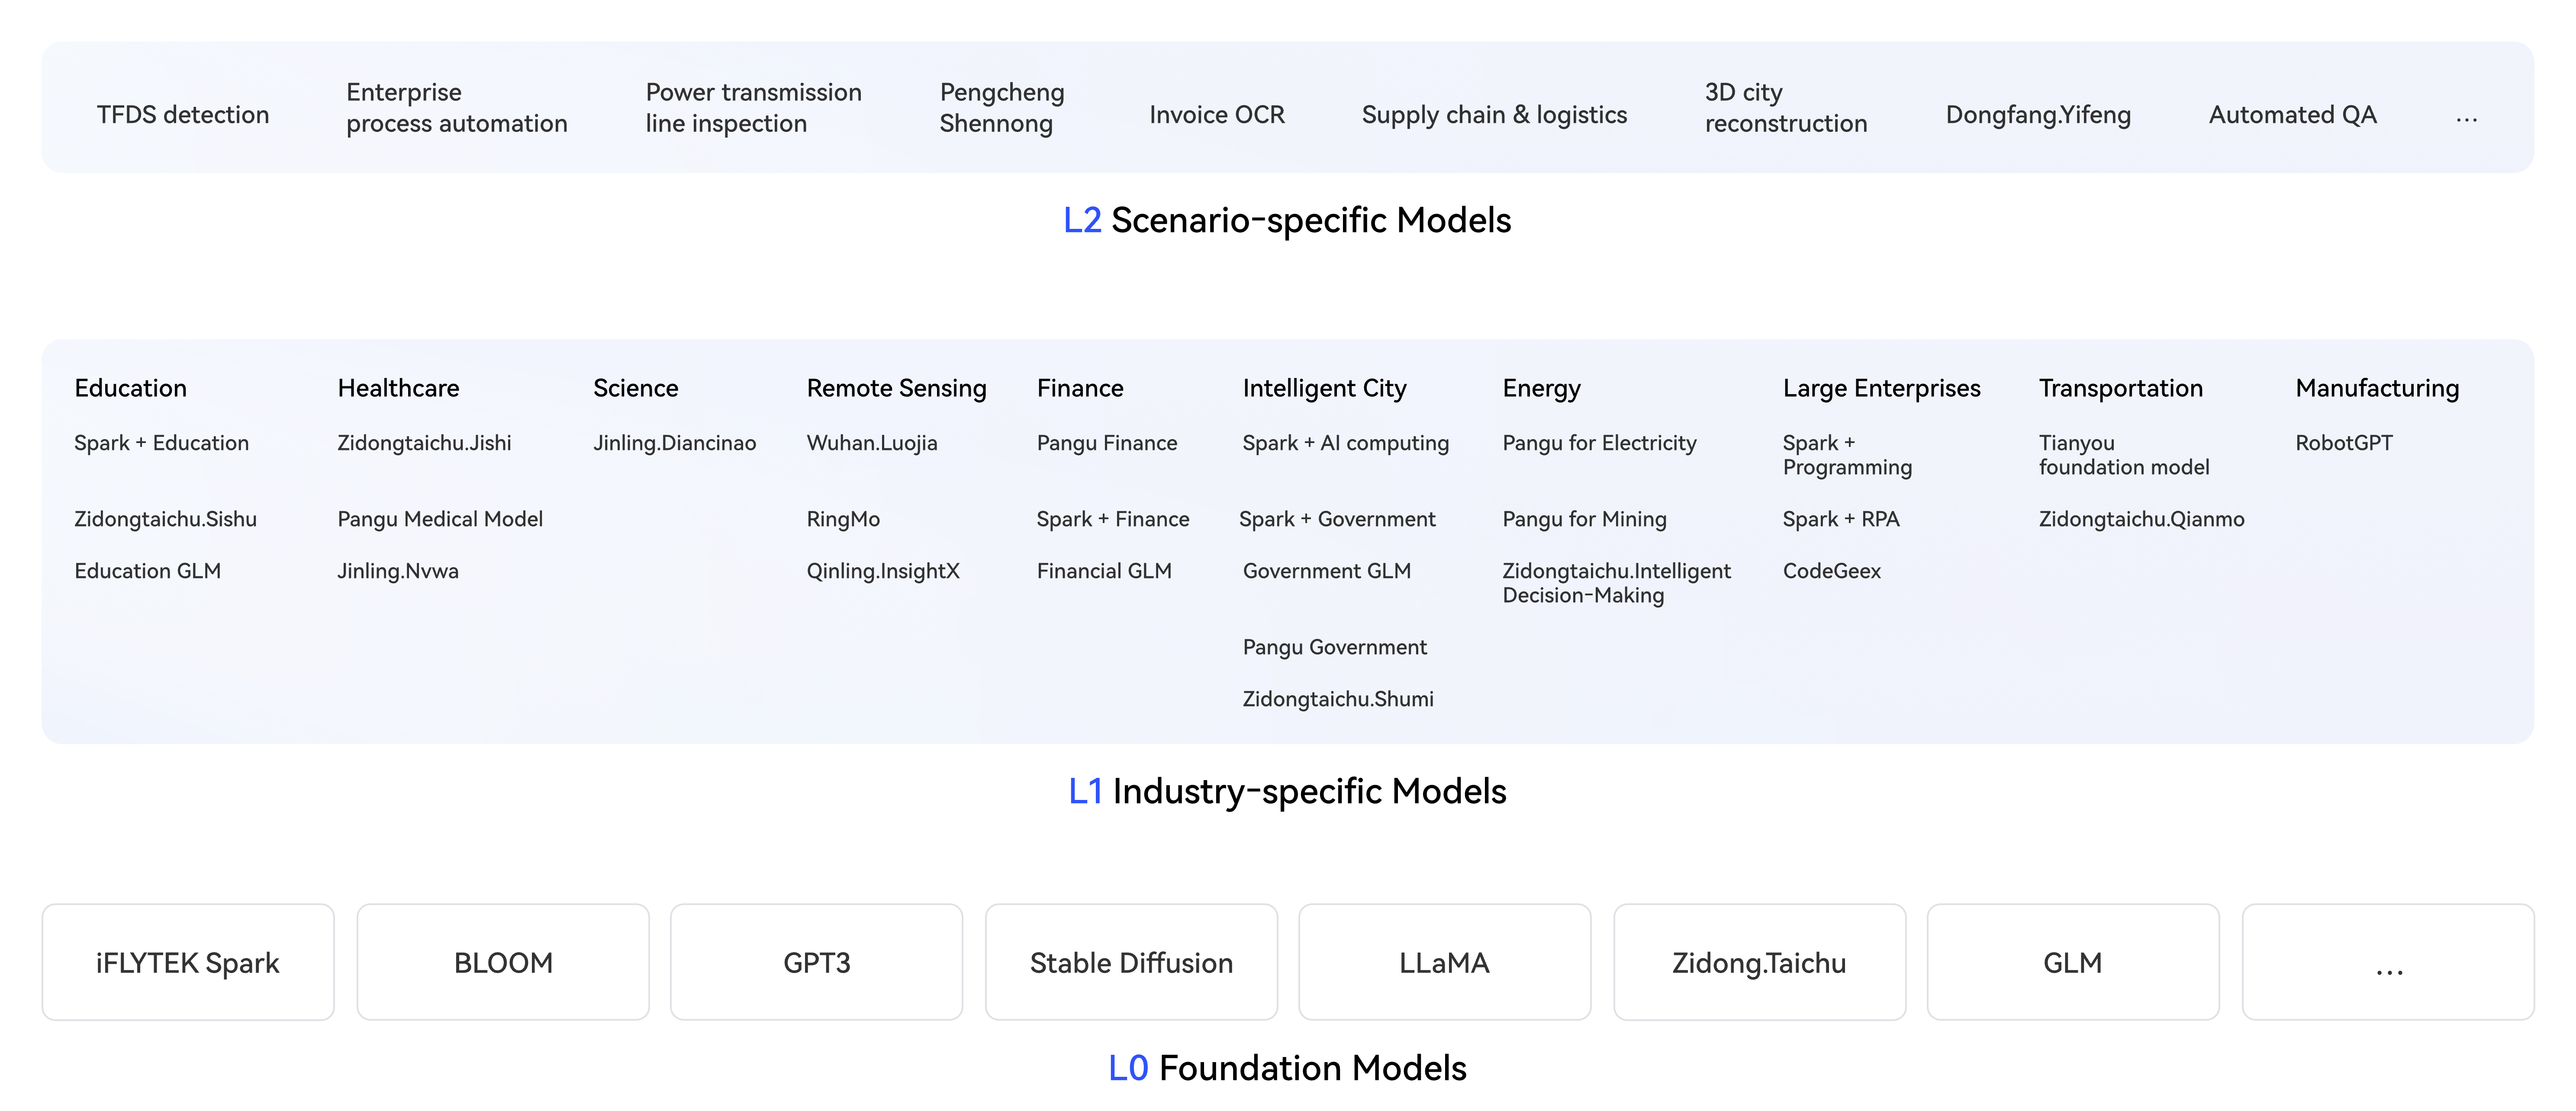This screenshot has width=2576, height=1111.
Task: Click the iFLYTEK Spark foundation model box
Action: click(x=188, y=962)
